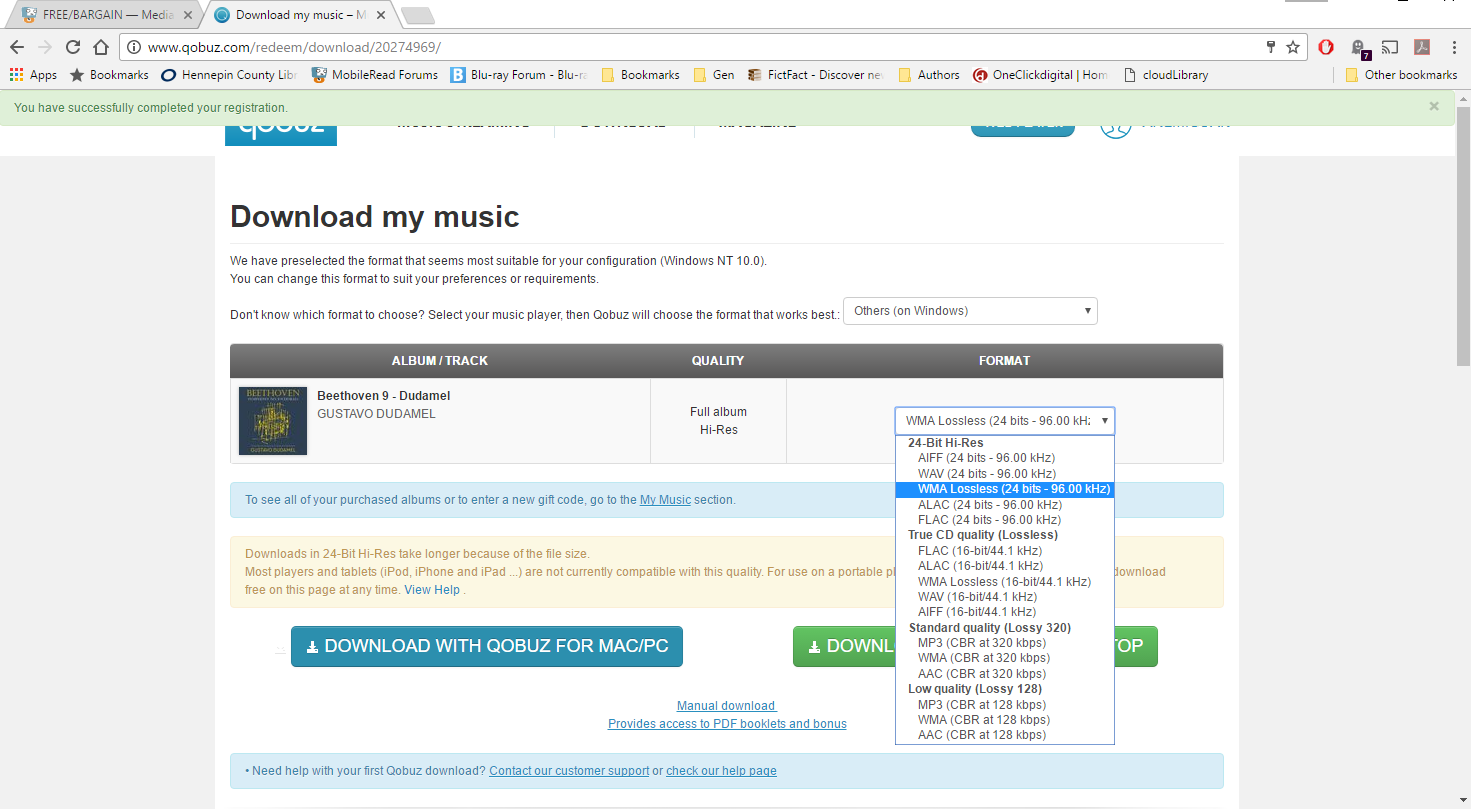This screenshot has height=809, width=1471.
Task: Open a new browser tab
Action: pos(417,15)
